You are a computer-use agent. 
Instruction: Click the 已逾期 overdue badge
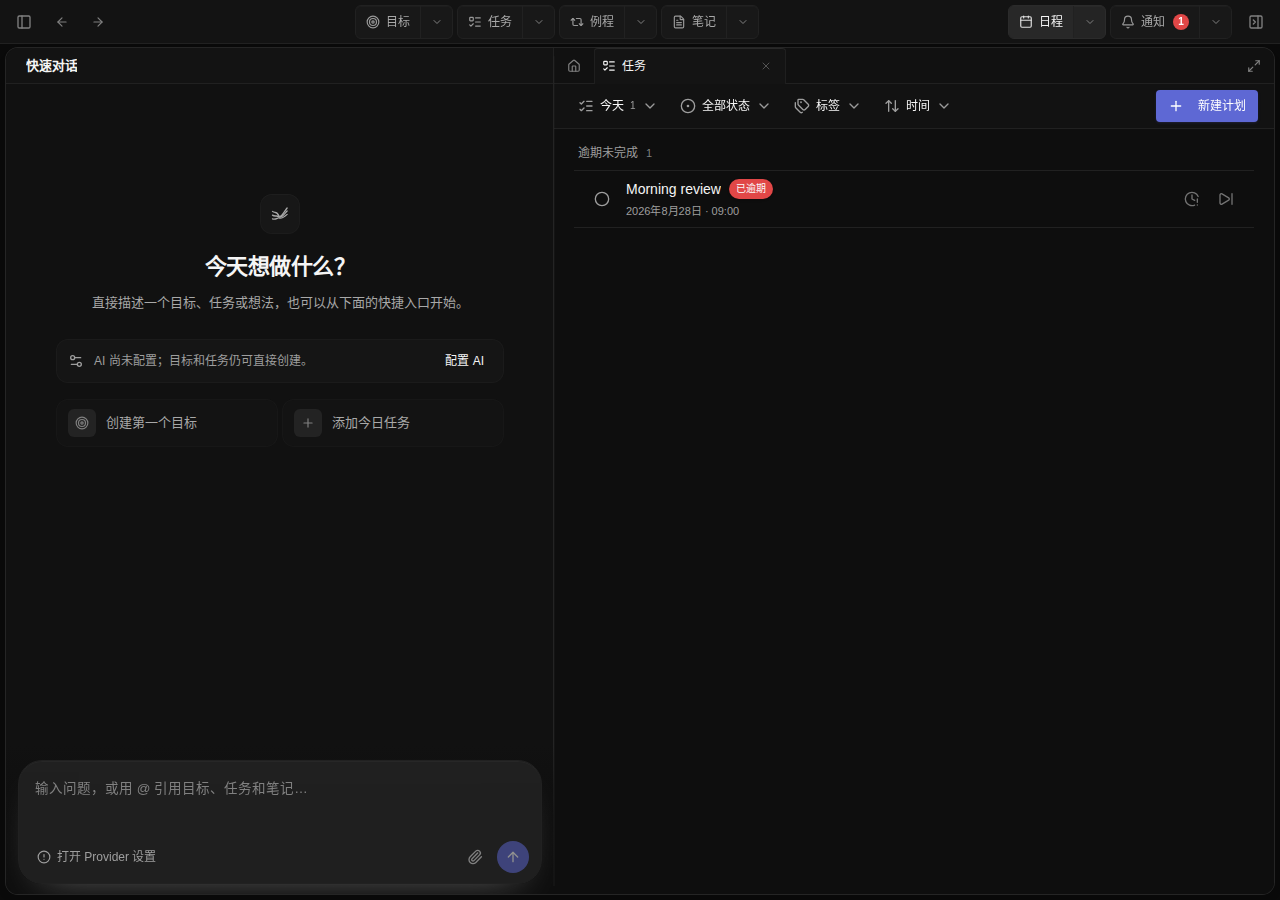coord(751,189)
